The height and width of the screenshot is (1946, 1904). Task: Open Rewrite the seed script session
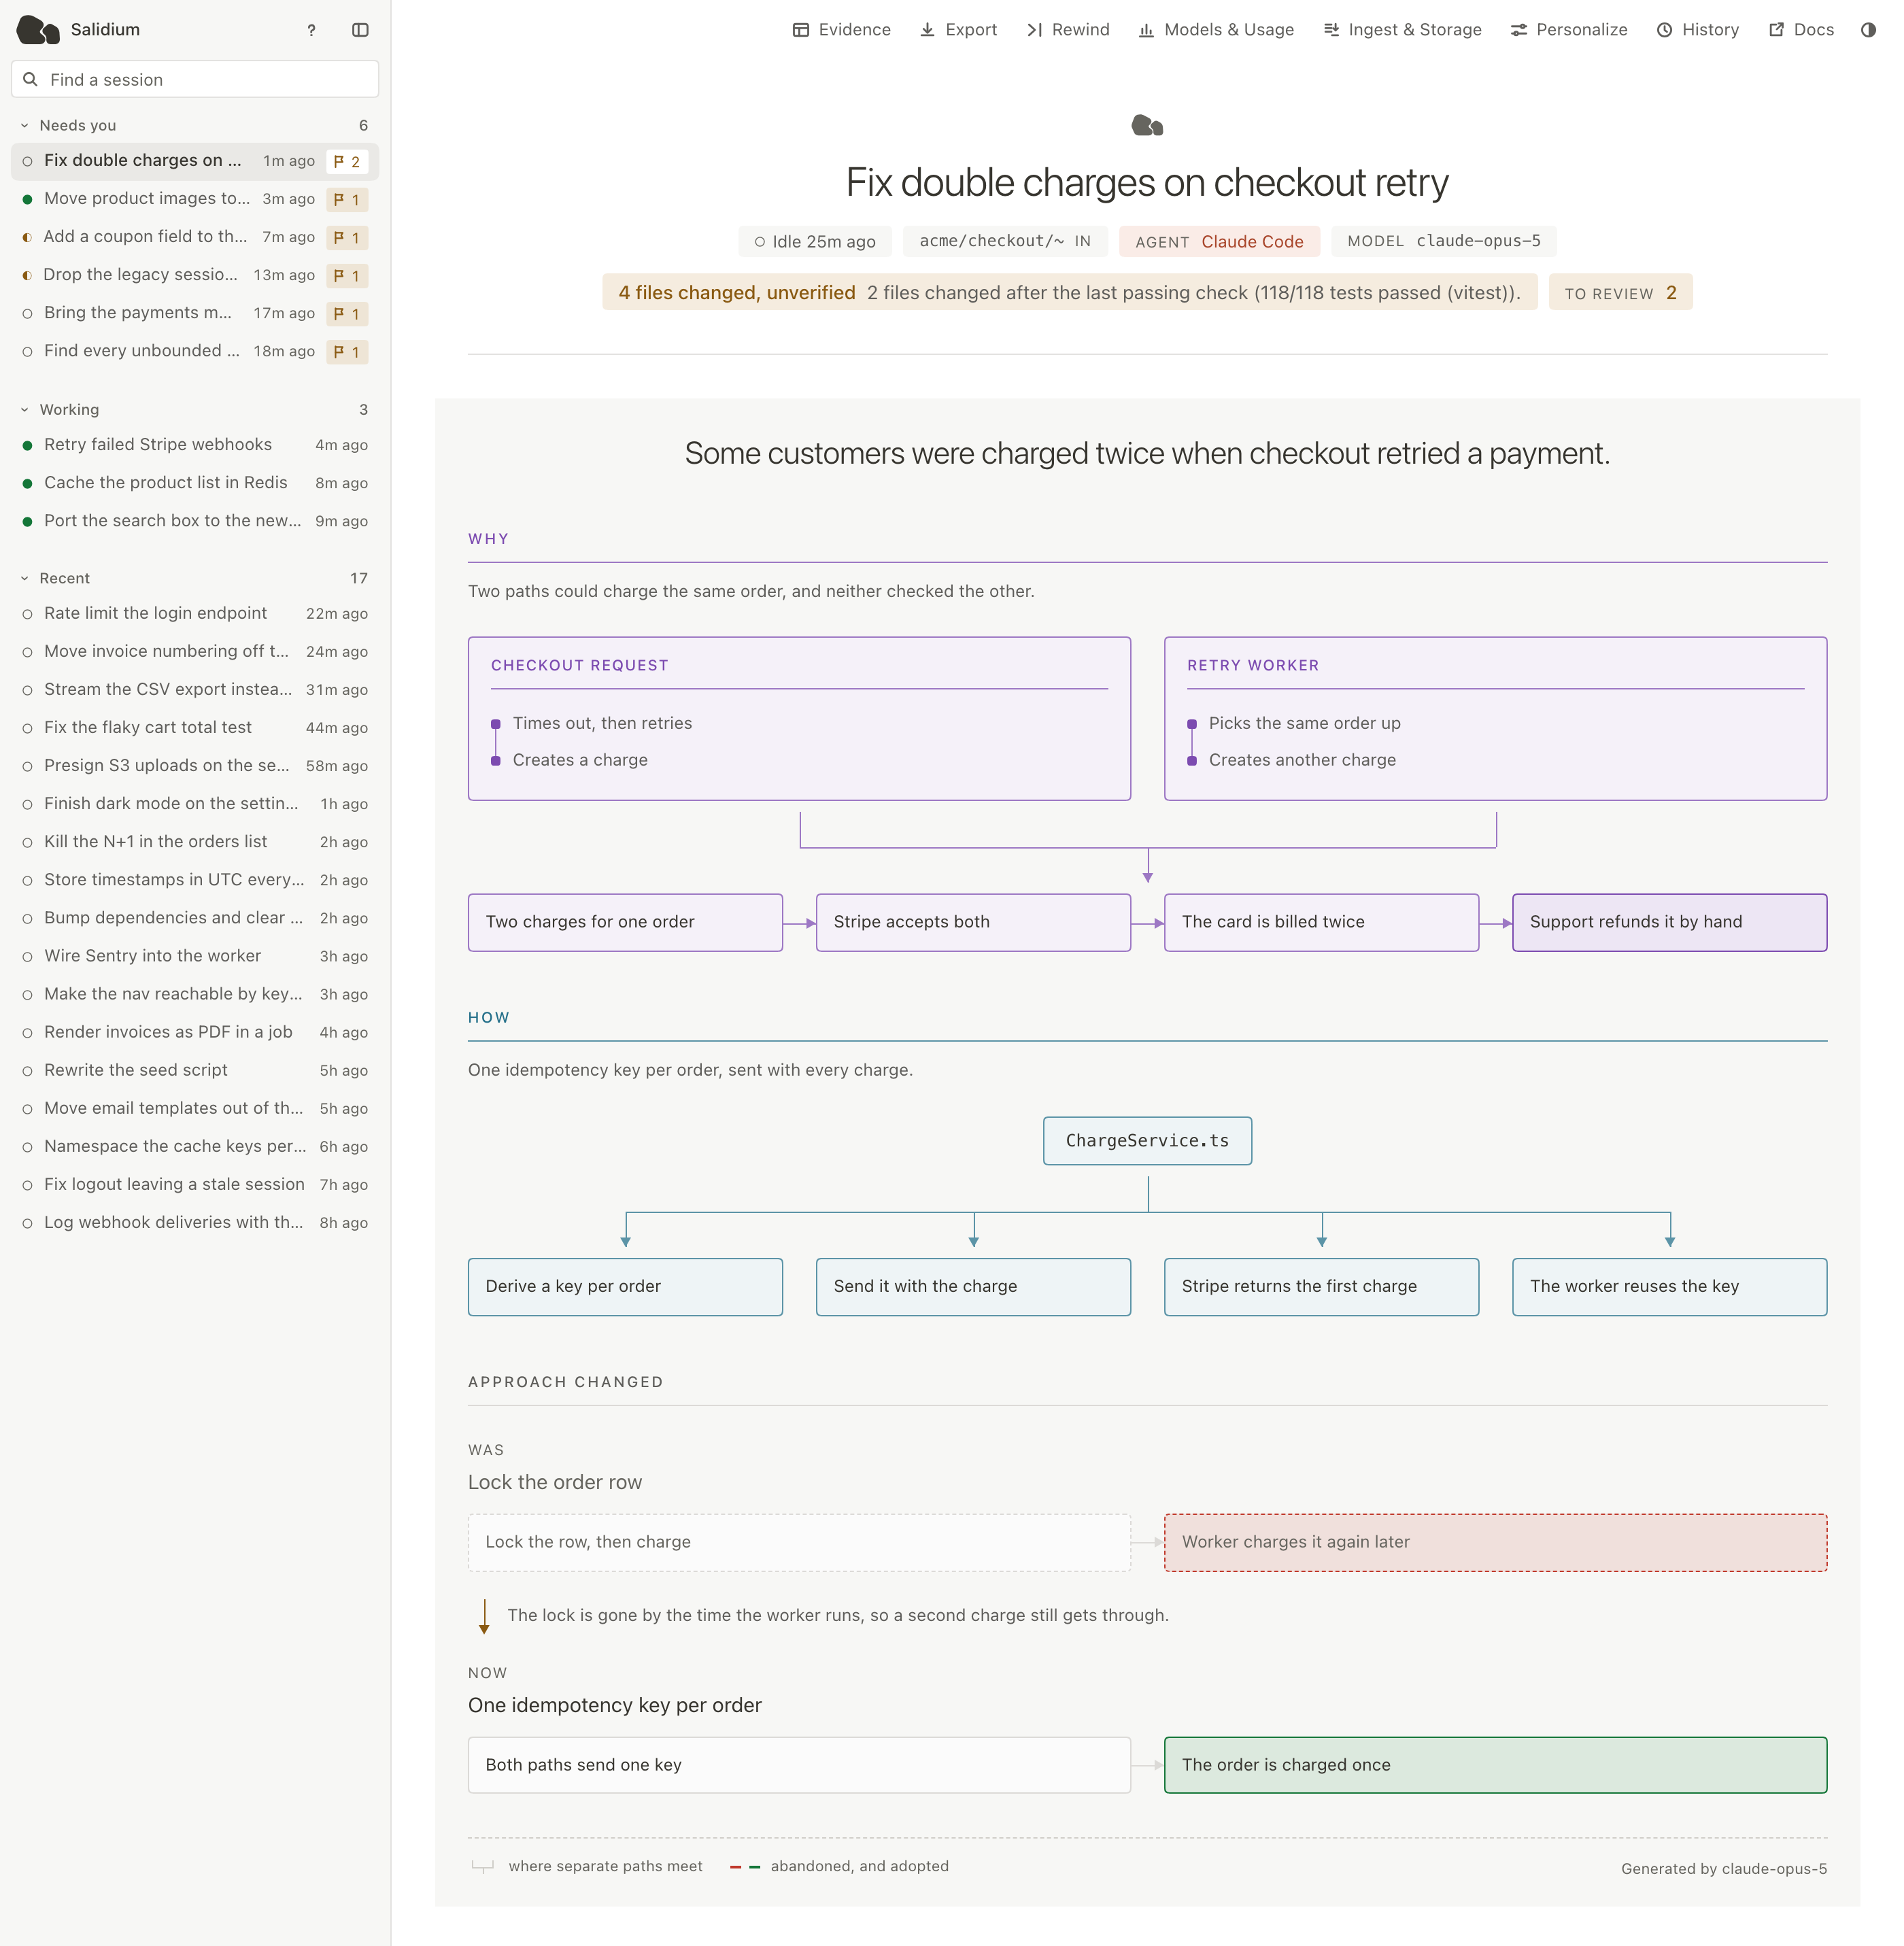[x=195, y=1070]
